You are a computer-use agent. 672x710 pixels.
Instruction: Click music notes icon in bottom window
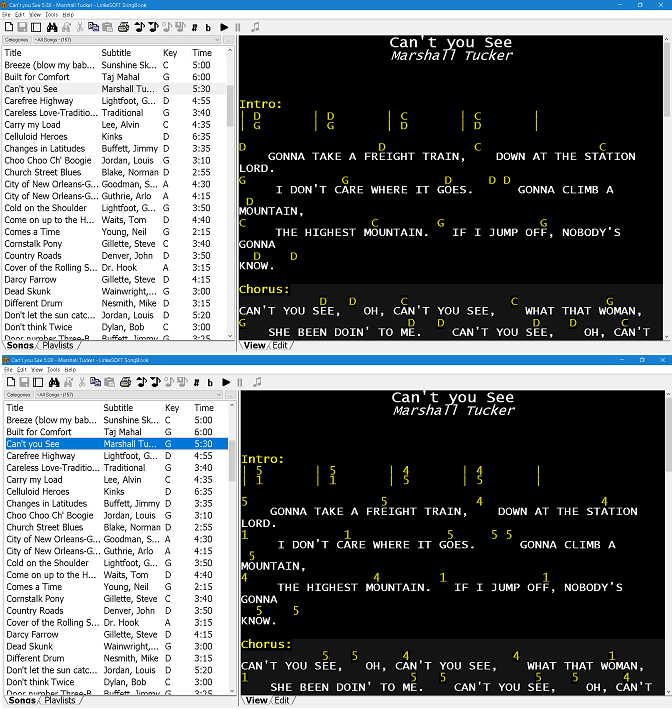pos(257,382)
